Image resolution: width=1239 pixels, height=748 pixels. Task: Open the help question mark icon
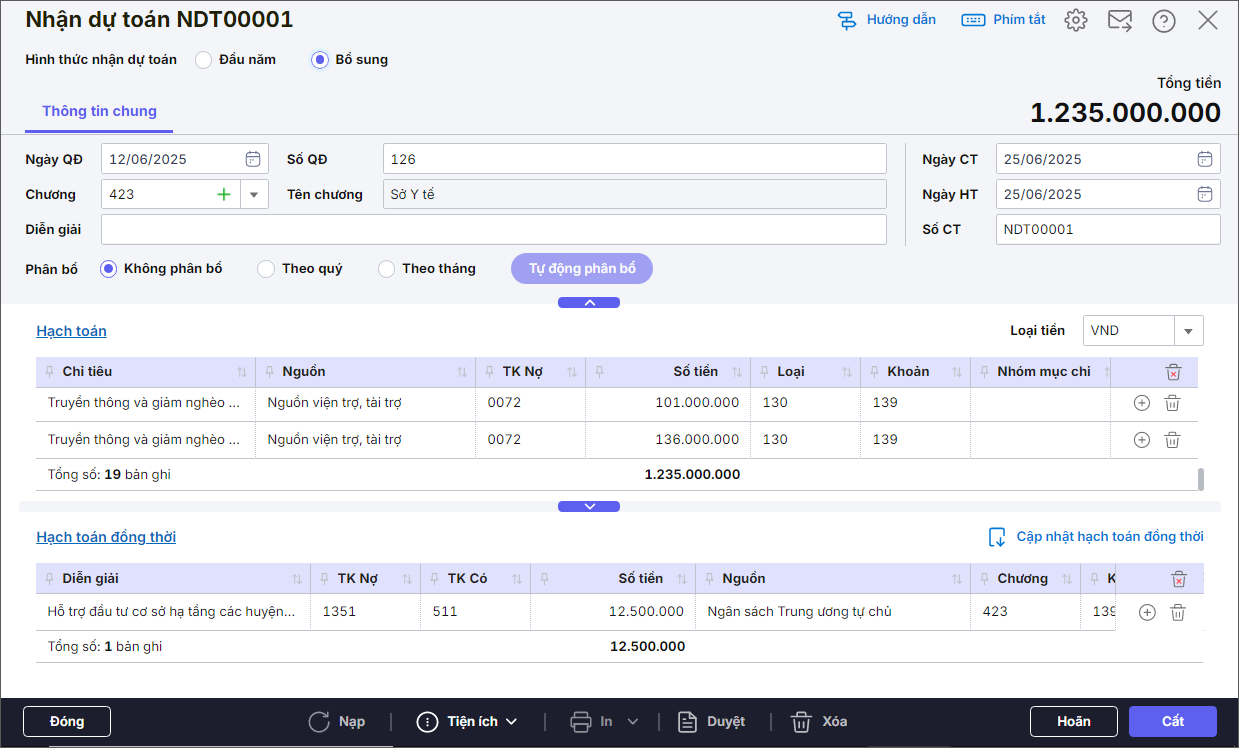click(x=1163, y=20)
